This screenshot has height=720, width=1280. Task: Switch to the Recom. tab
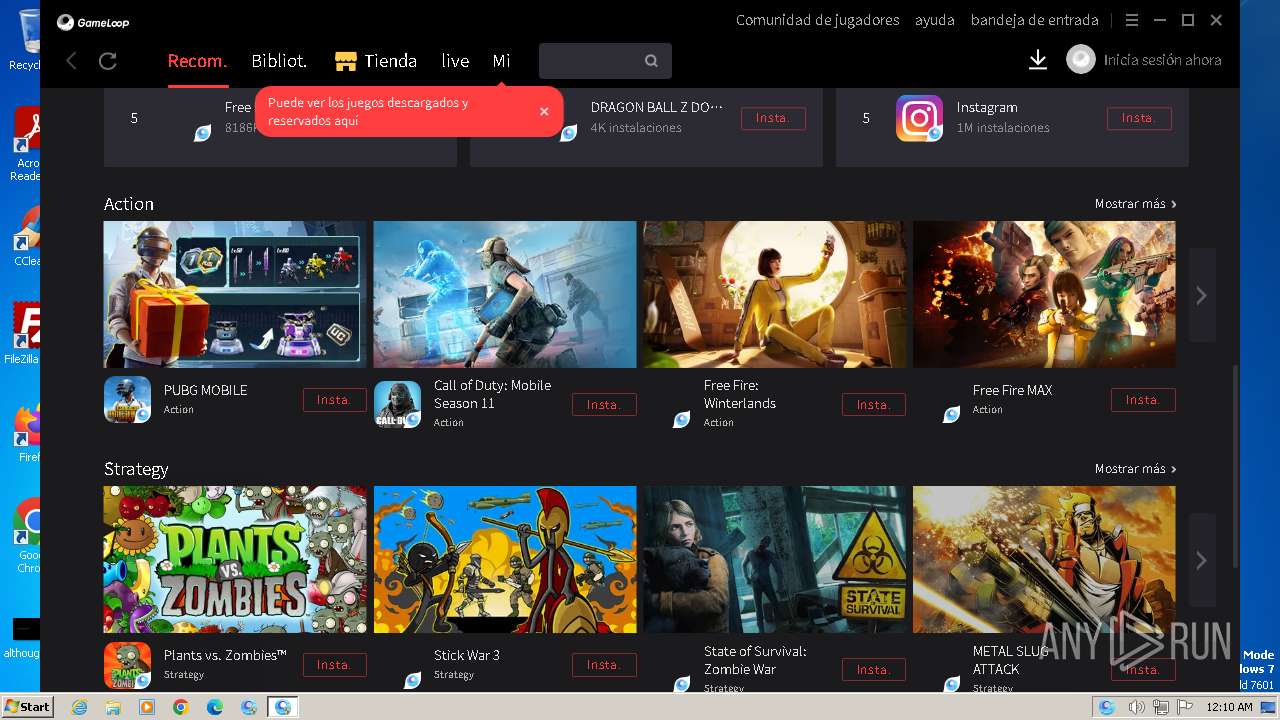click(x=197, y=61)
